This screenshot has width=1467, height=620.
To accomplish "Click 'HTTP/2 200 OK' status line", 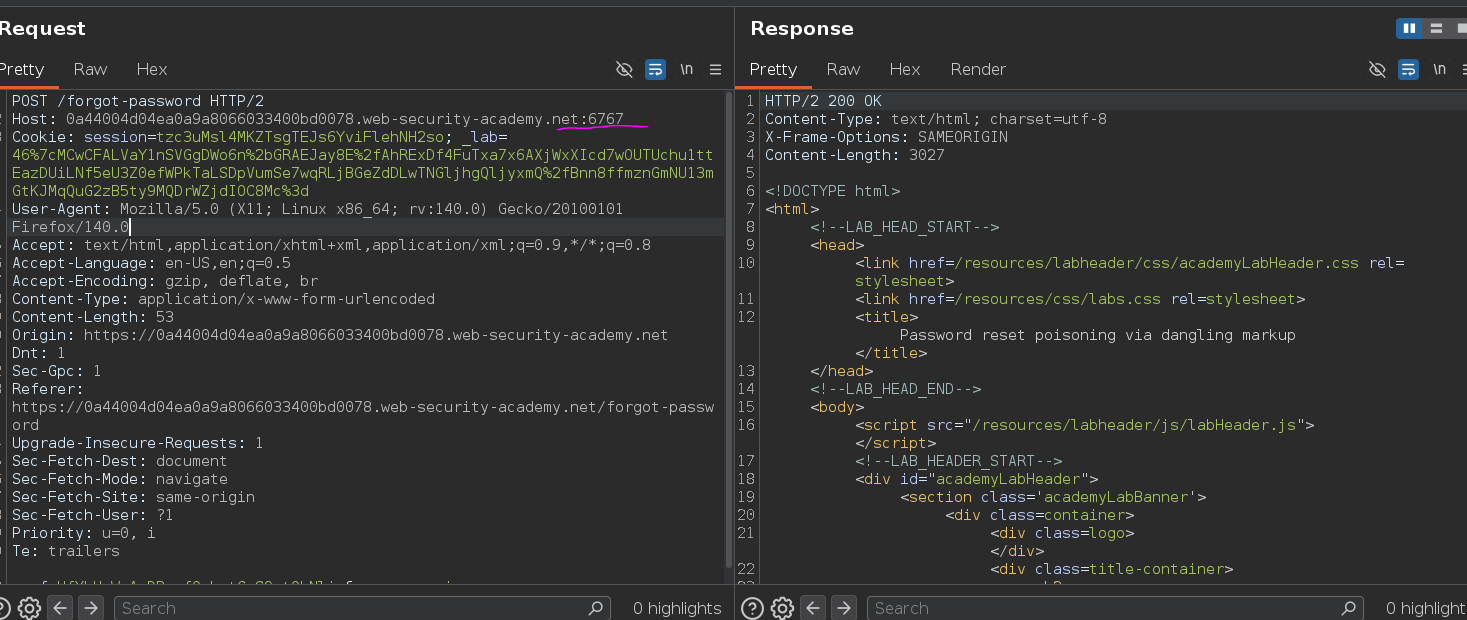I will [823, 101].
